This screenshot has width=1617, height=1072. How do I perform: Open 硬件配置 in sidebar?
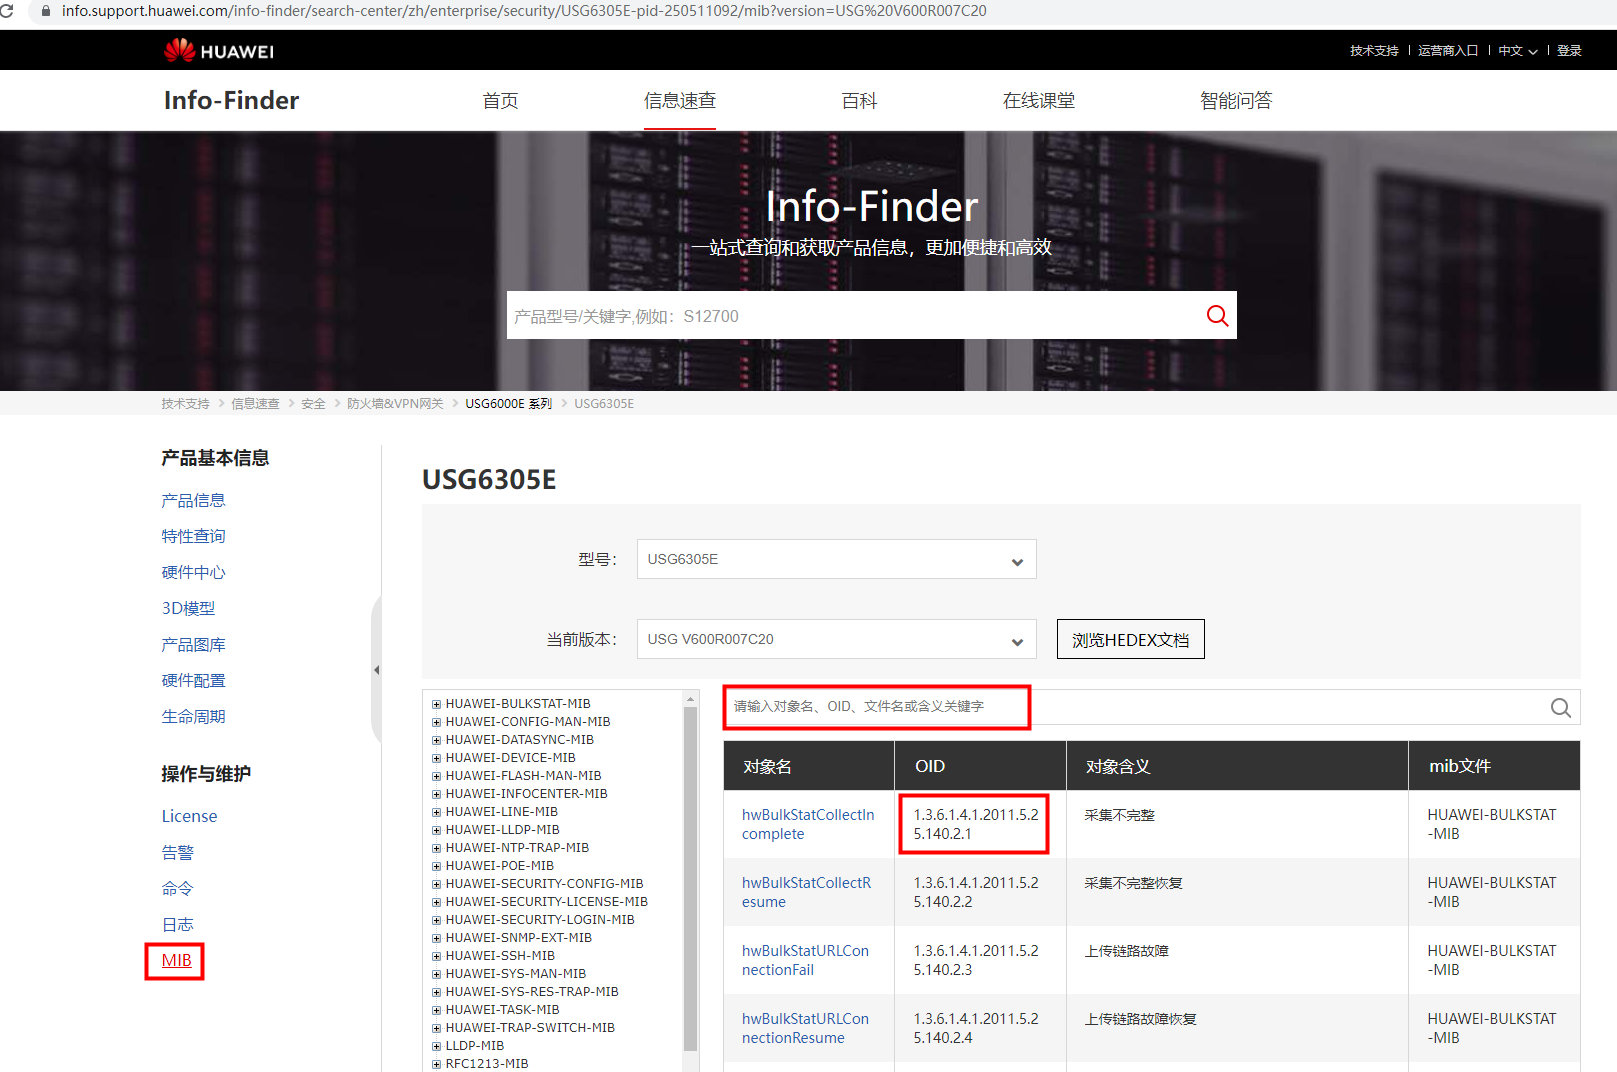click(x=193, y=680)
